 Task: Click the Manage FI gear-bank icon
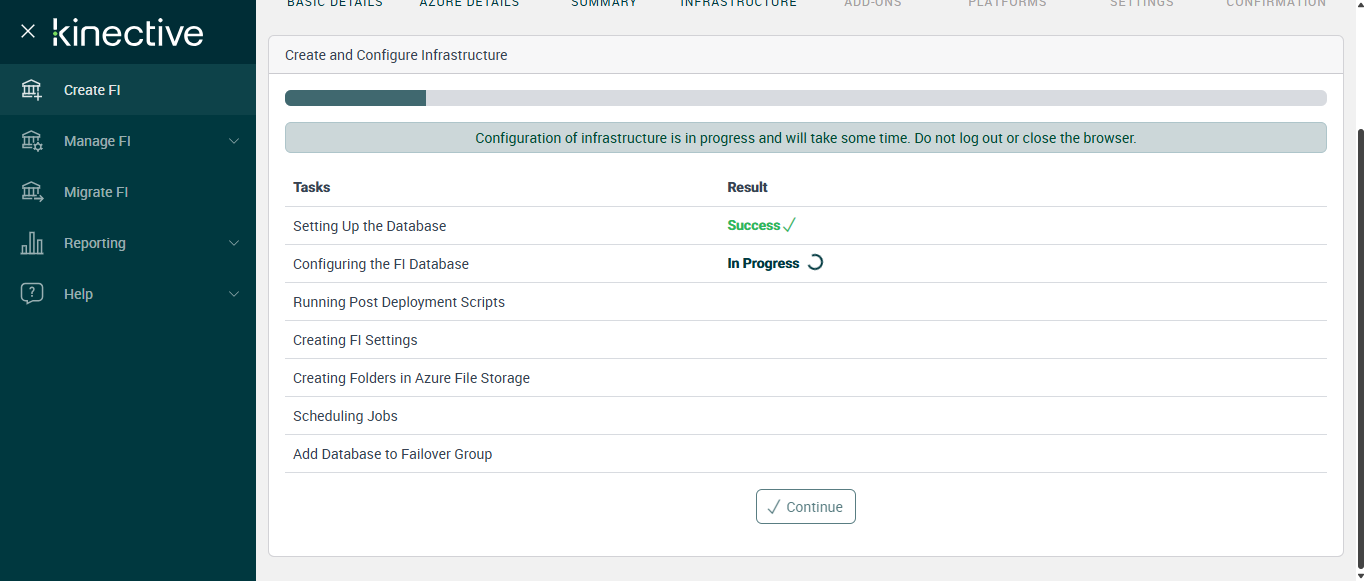(x=32, y=141)
